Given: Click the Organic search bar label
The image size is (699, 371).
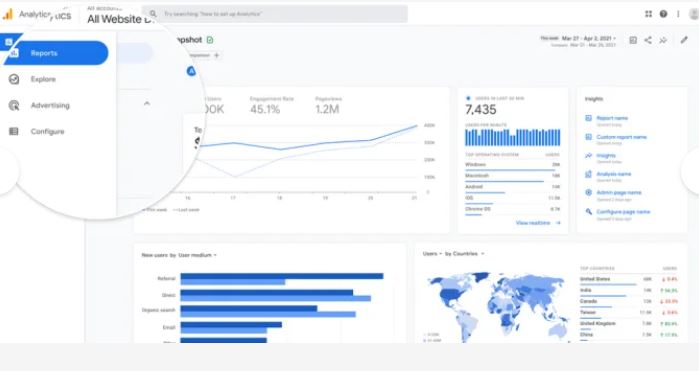Looking at the screenshot, I should coord(158,310).
